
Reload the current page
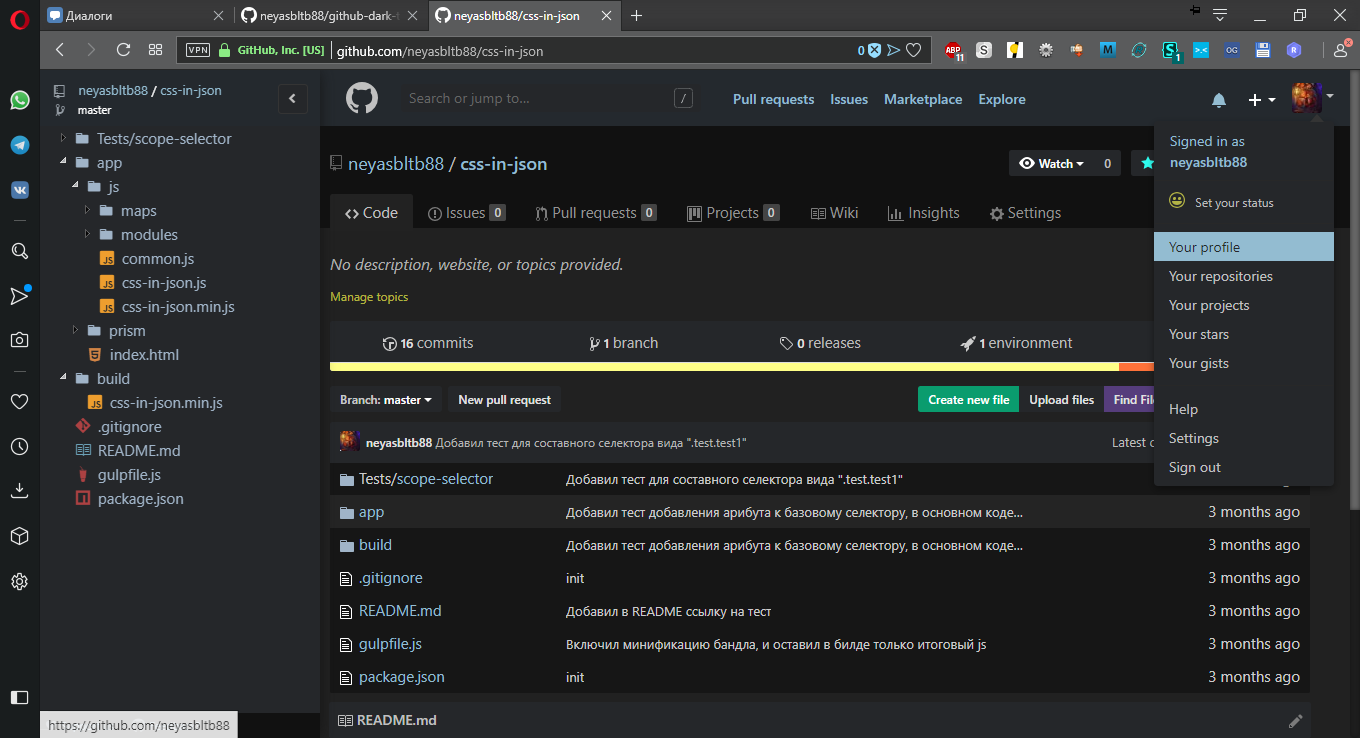[123, 50]
